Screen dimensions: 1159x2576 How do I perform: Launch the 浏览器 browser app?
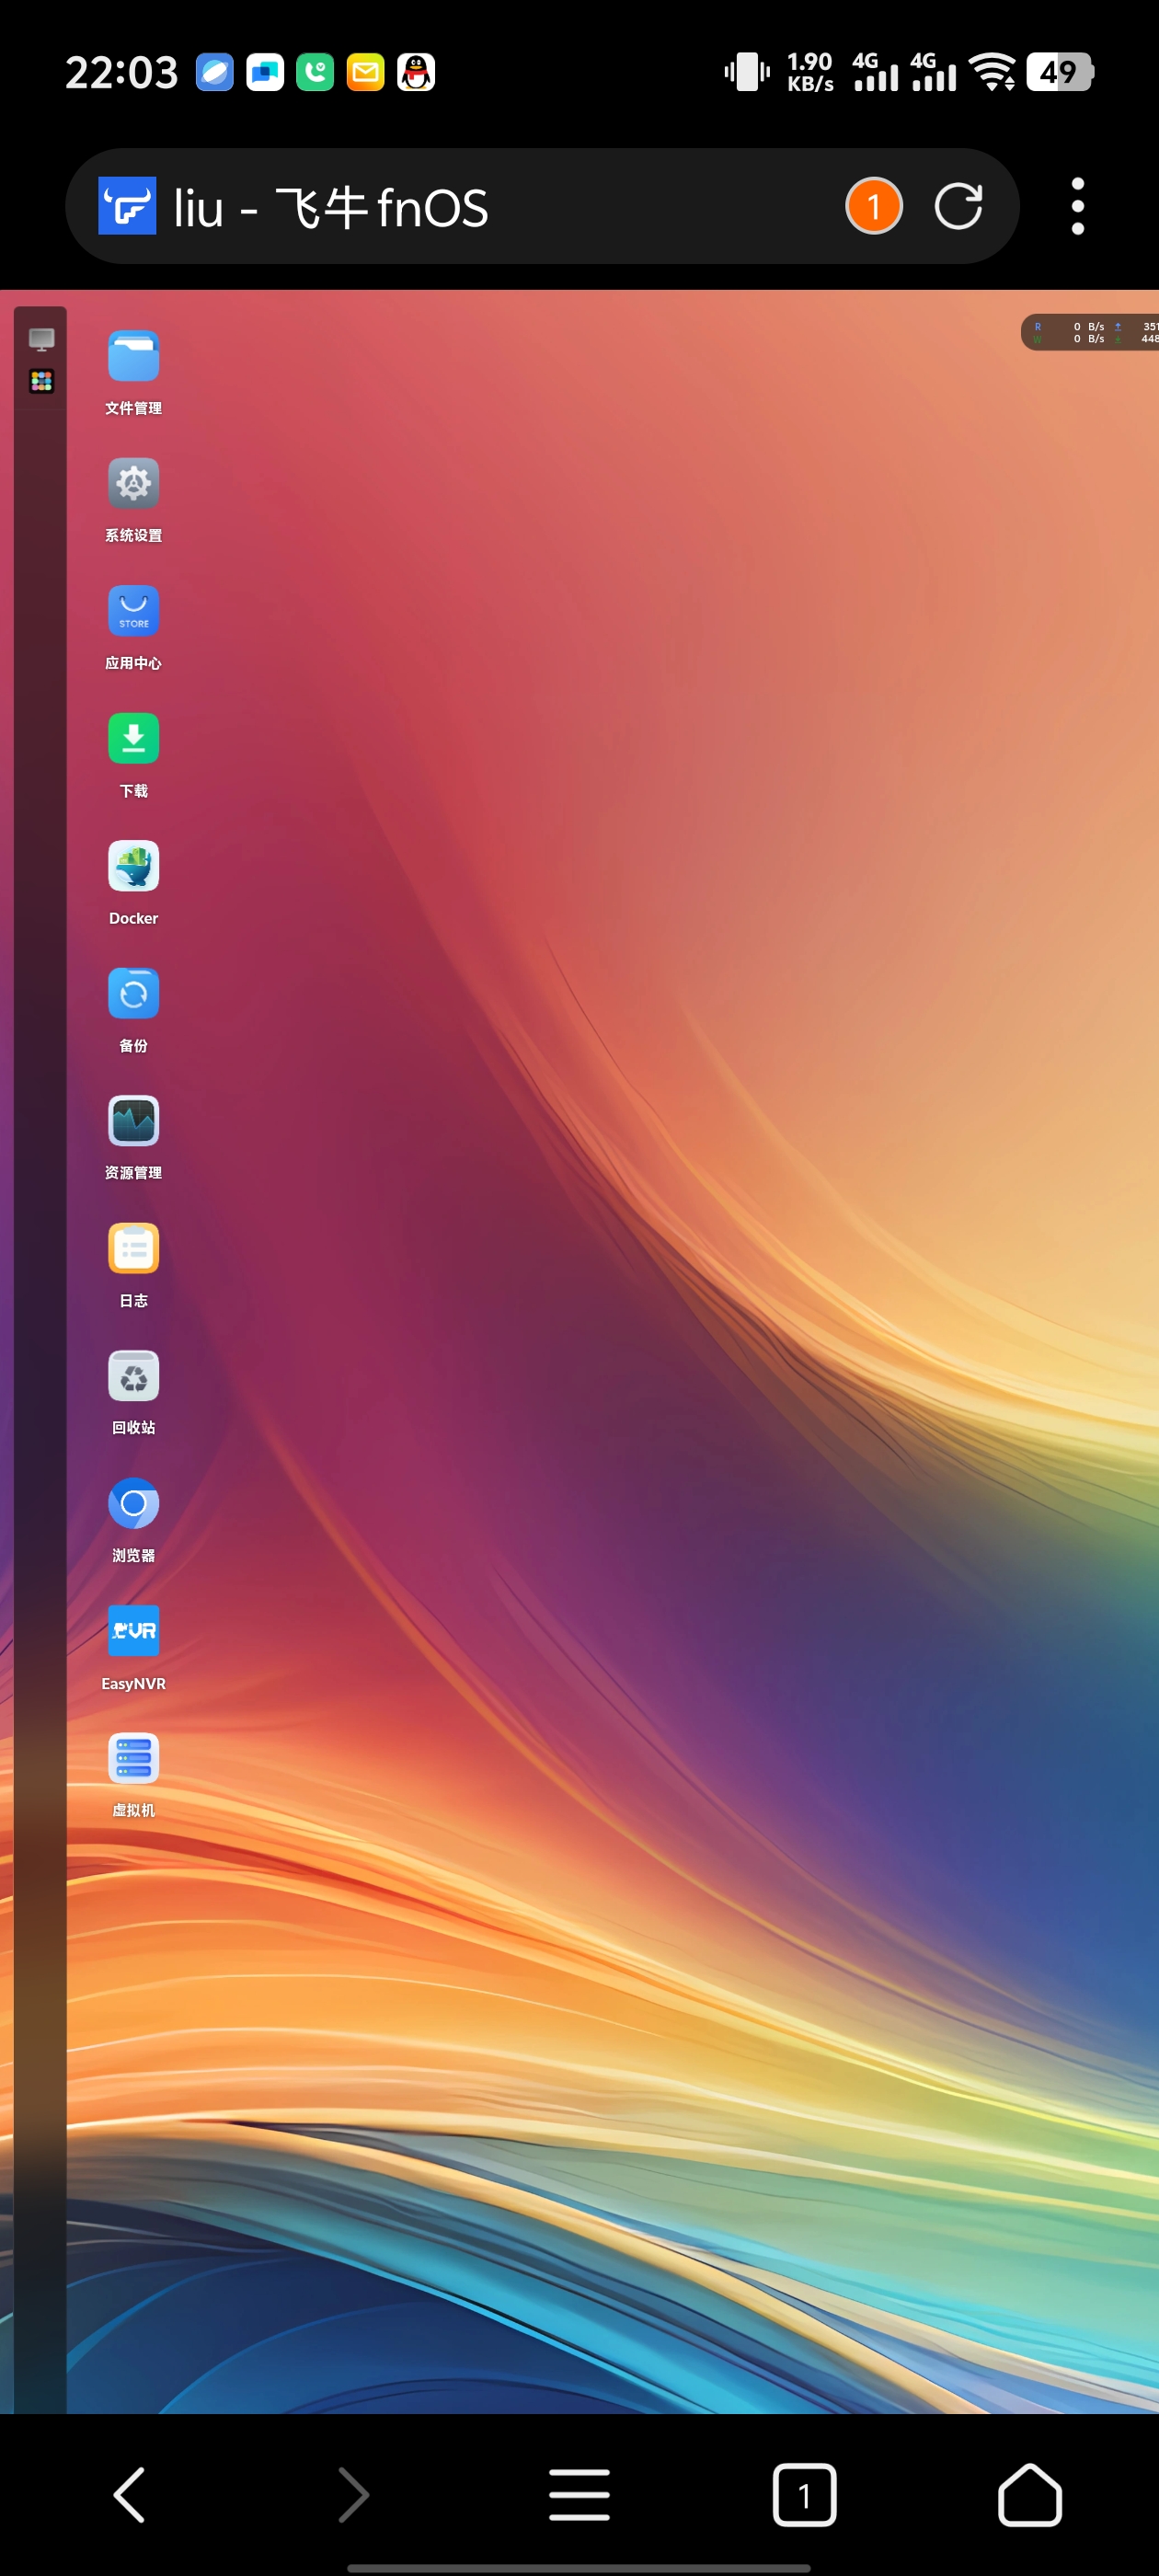tap(133, 1504)
